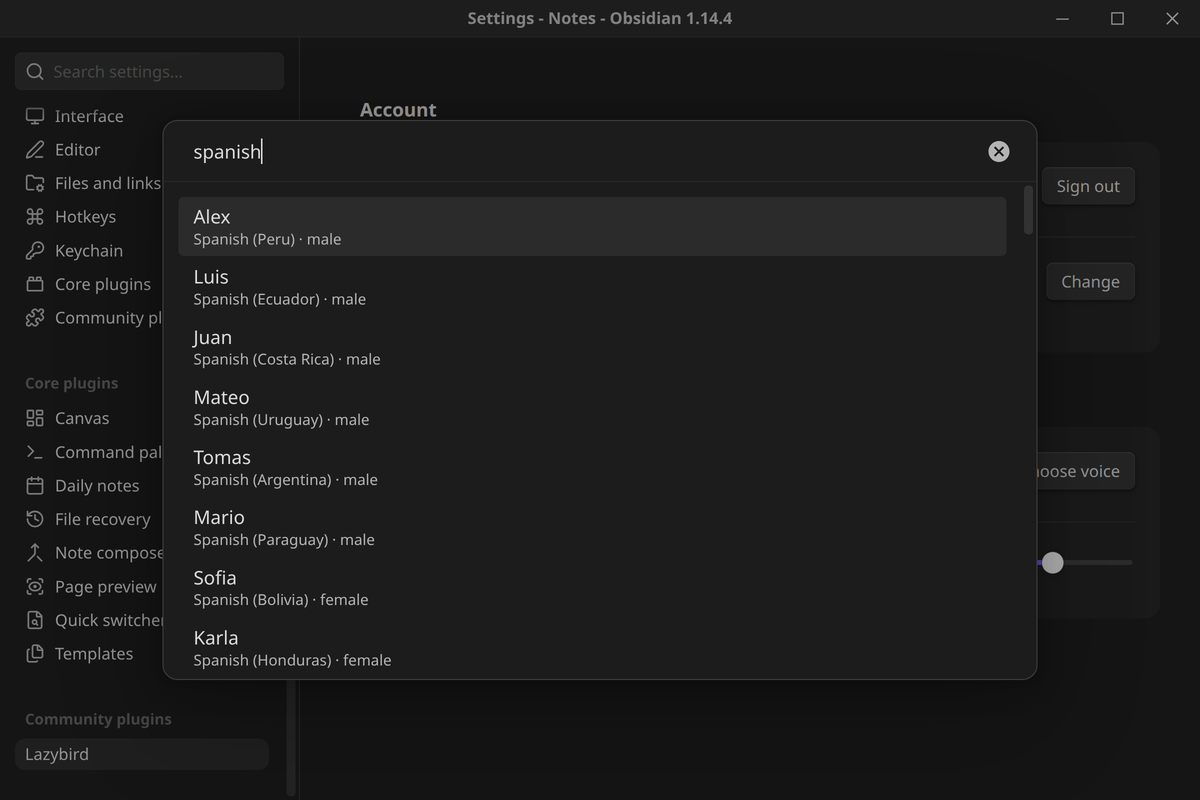Go to File recovery options
Viewport: 1200px width, 800px height.
102,519
